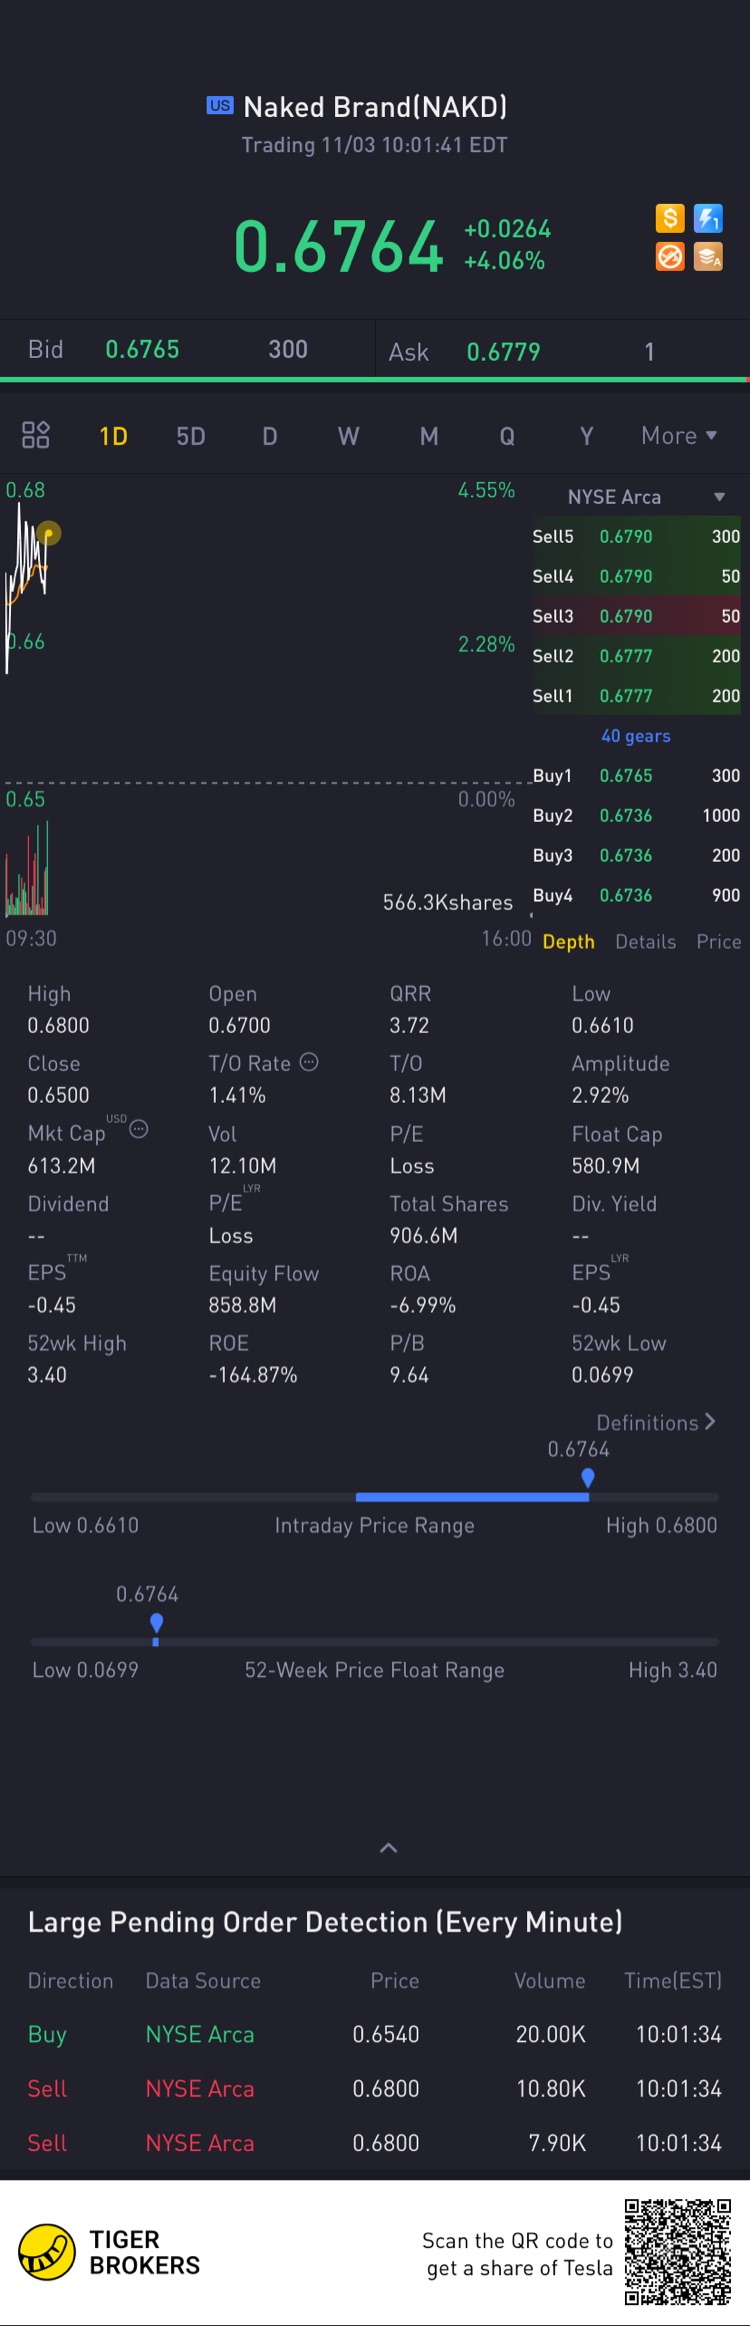This screenshot has height=2326, width=750.
Task: Switch to the Y yearly chart tab
Action: pos(587,436)
